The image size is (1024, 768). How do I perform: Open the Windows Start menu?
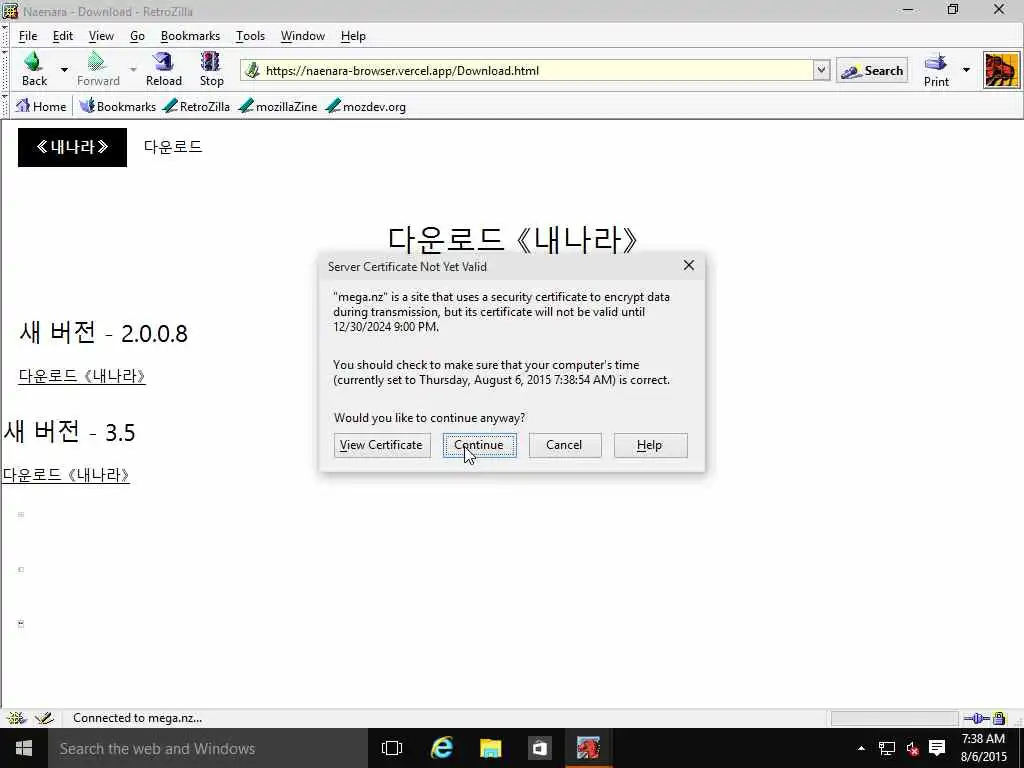24,748
